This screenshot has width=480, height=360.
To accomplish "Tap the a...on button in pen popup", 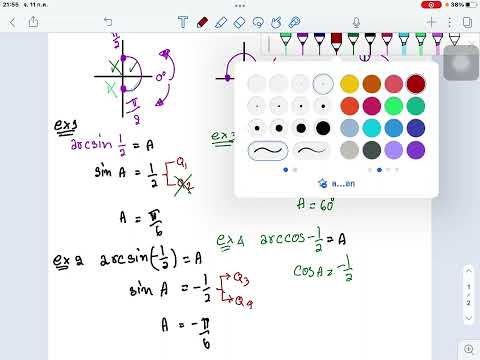I will (x=337, y=183).
